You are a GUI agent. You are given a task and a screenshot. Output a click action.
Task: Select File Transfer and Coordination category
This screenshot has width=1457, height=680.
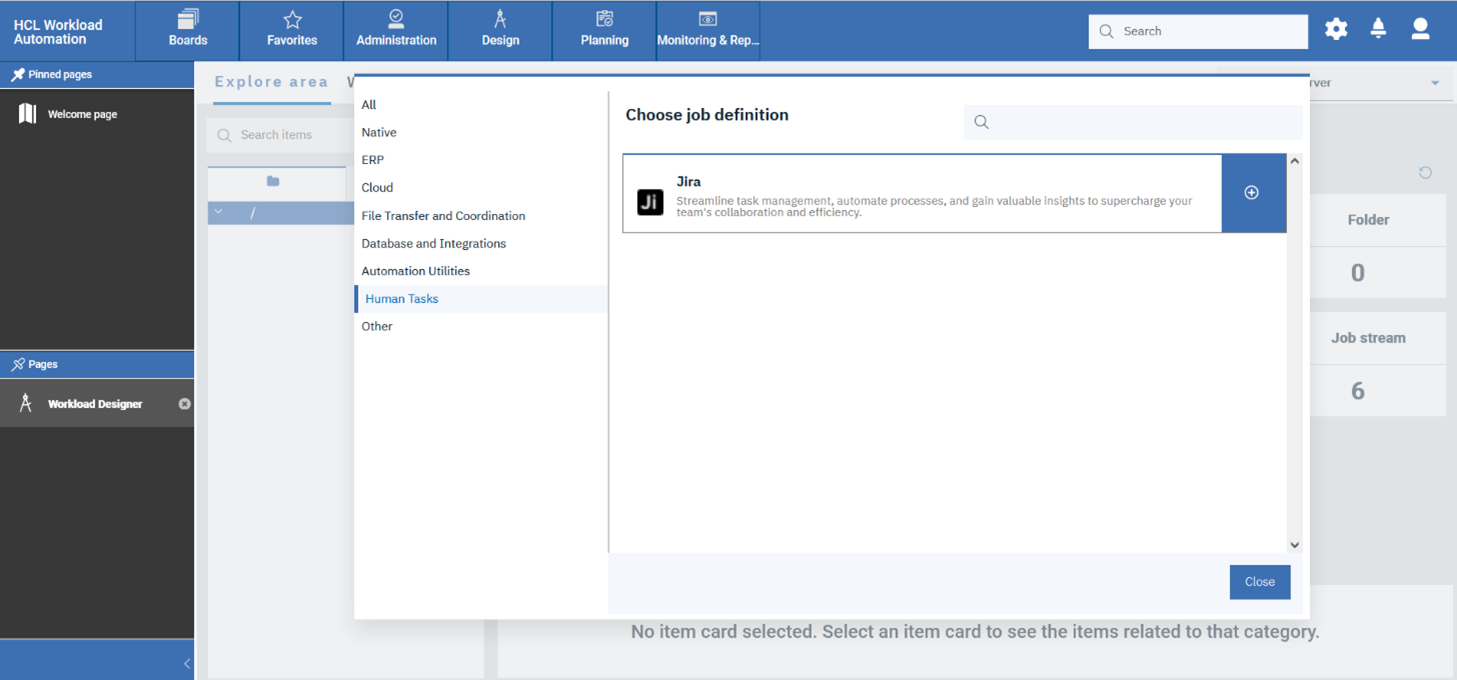[x=443, y=216]
